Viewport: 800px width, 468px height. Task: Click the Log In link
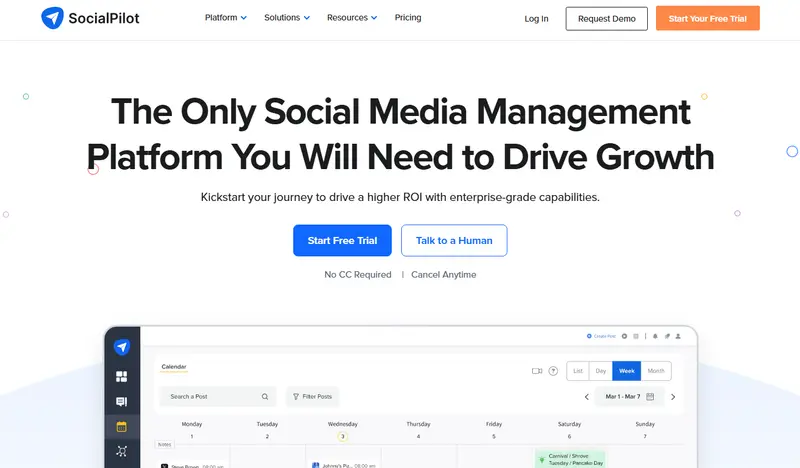pyautogui.click(x=536, y=19)
